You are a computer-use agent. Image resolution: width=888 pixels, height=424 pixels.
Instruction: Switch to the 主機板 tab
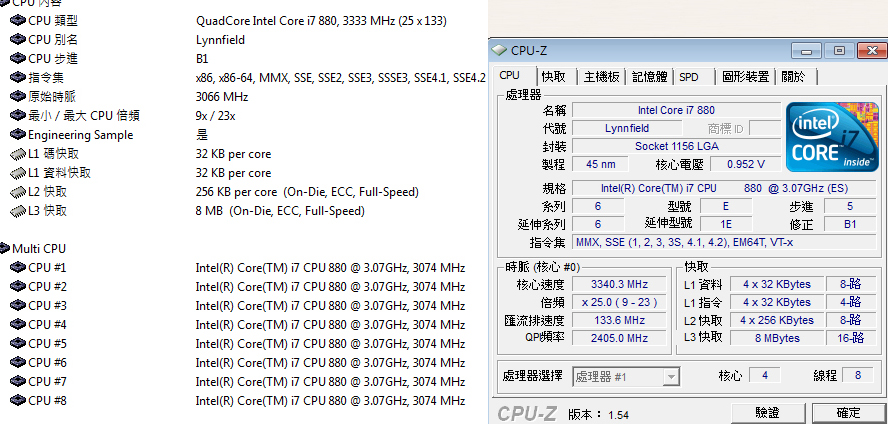pos(601,77)
